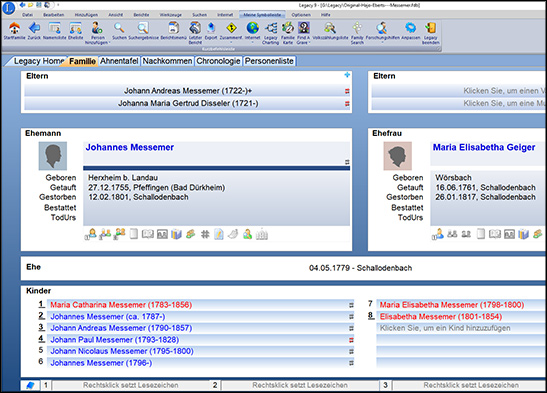Open the Namensliste toolbar icon
This screenshot has height=393, width=547.
tap(54, 28)
